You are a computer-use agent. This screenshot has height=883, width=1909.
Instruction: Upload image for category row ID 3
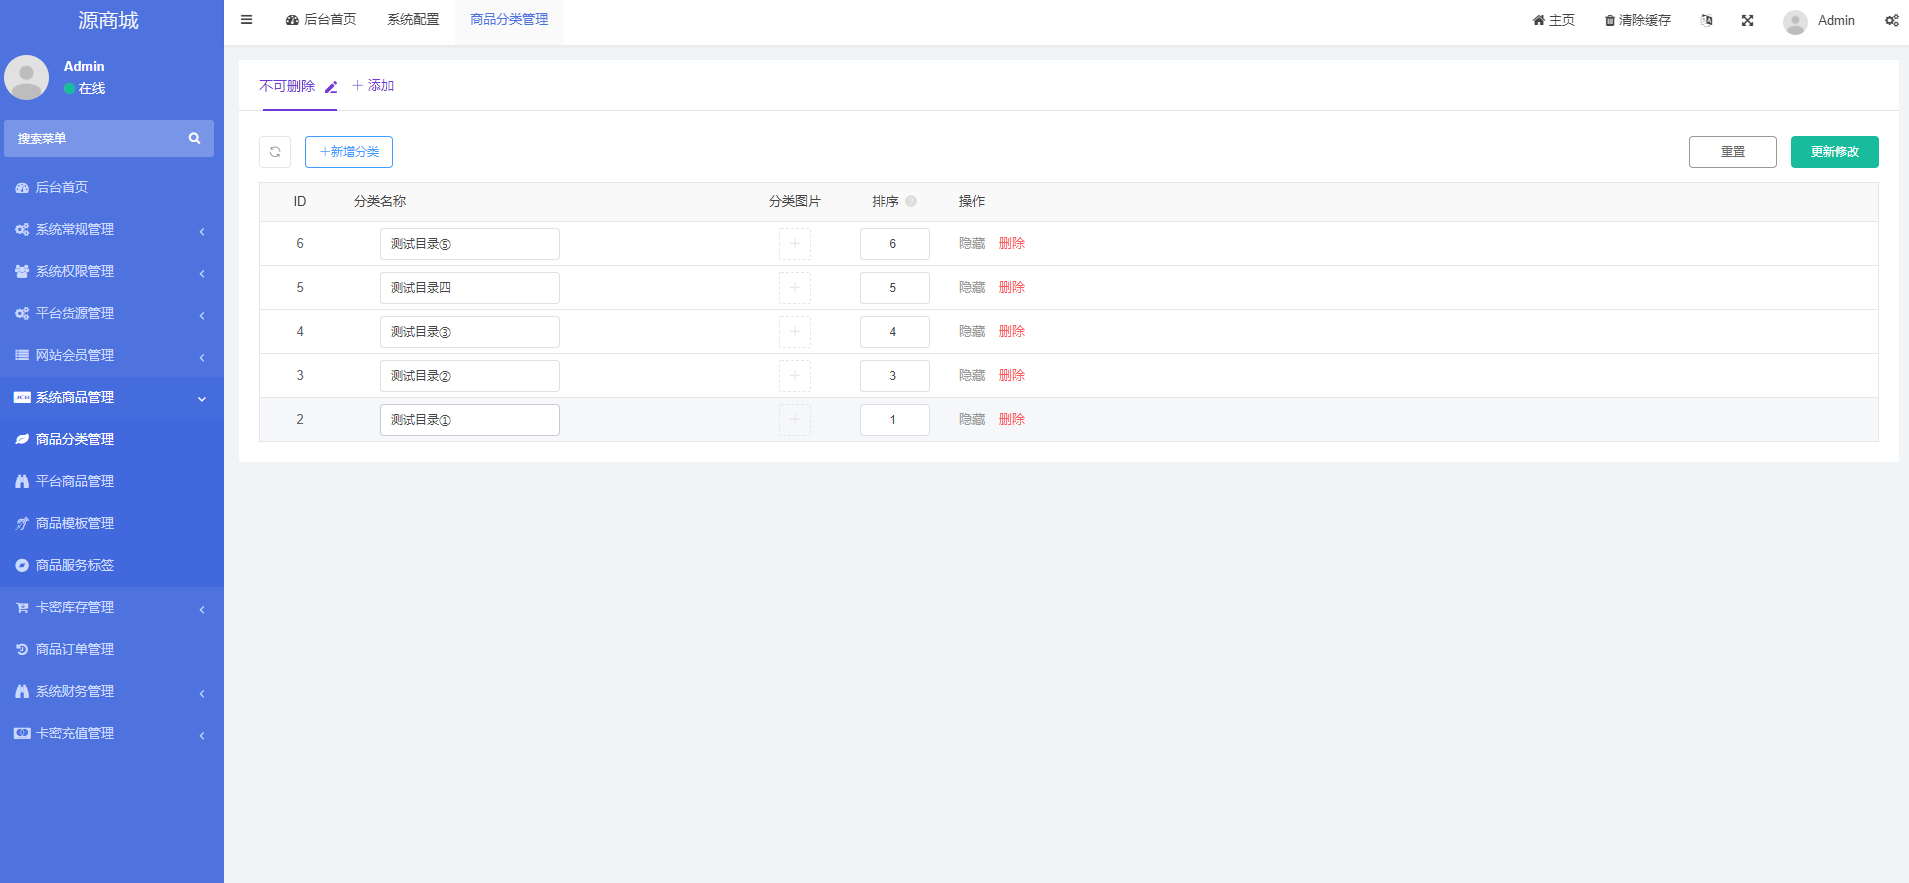coord(795,376)
